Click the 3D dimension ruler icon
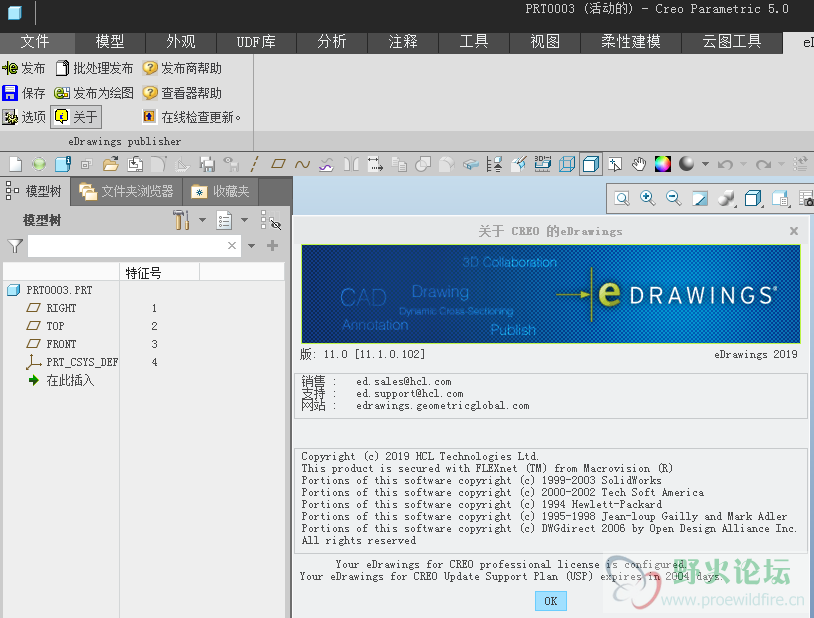 542,164
